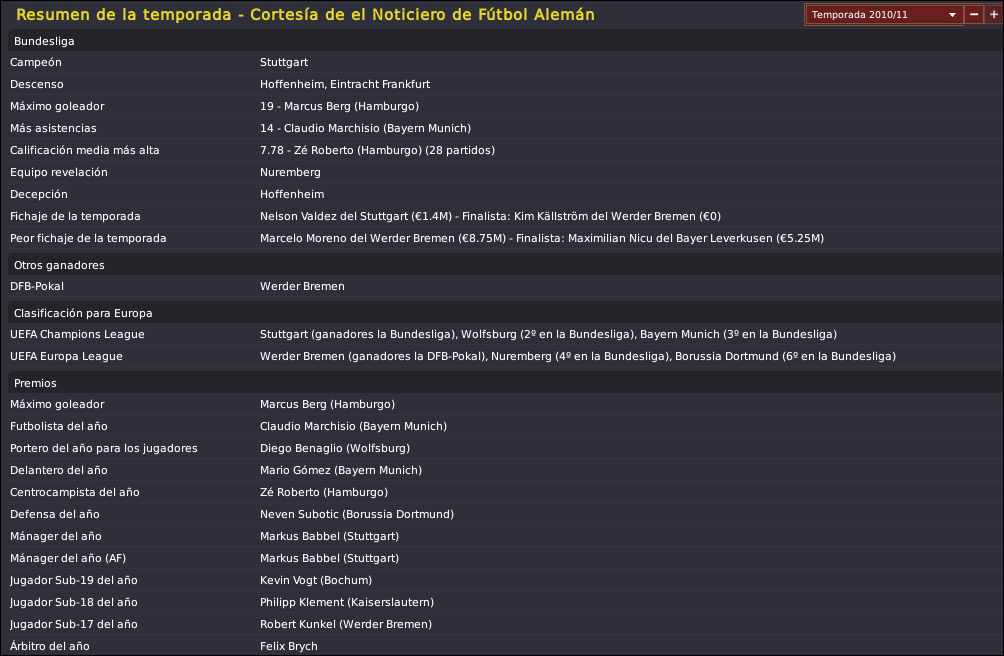Viewport: 1004px width, 656px height.
Task: Click Marcelo Moreno worst signing entry
Action: coord(542,238)
